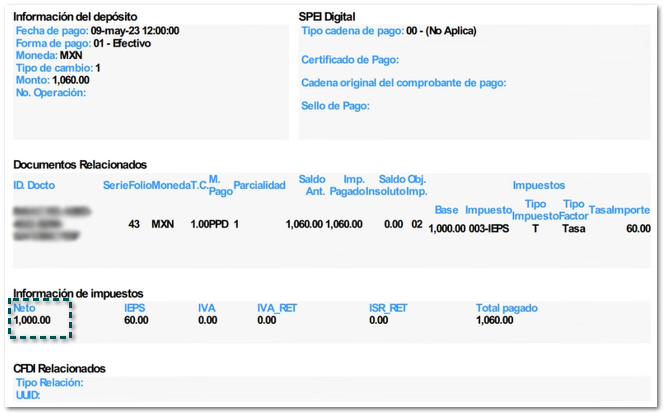Select the 'MXN' currency cell in documents row
666x416 pixels.
(x=163, y=224)
